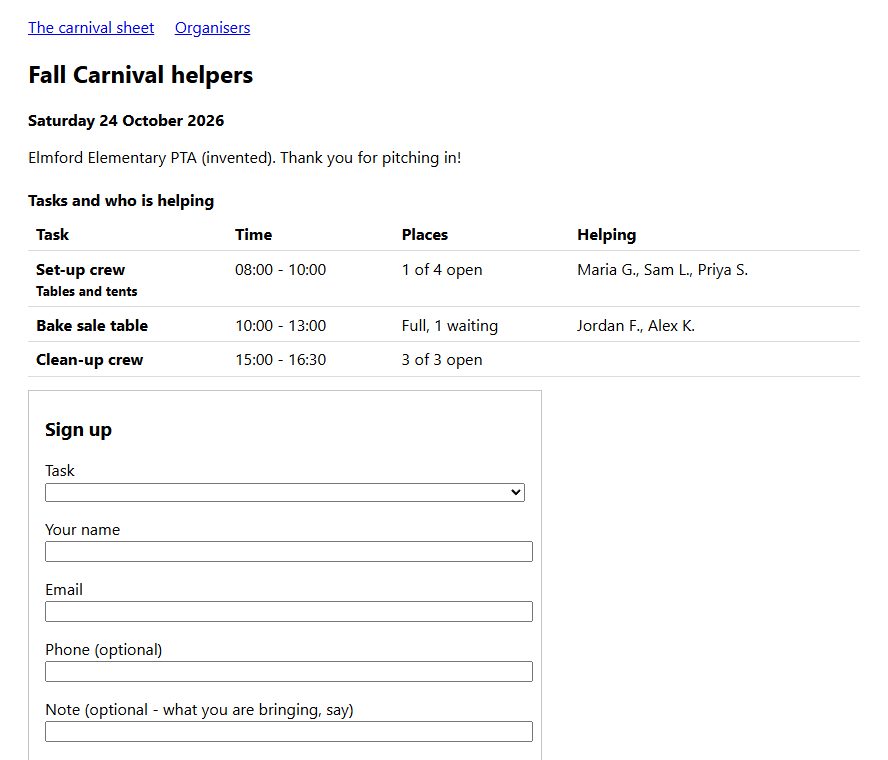Click the "08:00 - 10:00" time cell
Viewport: 888px width, 760px height.
point(281,270)
